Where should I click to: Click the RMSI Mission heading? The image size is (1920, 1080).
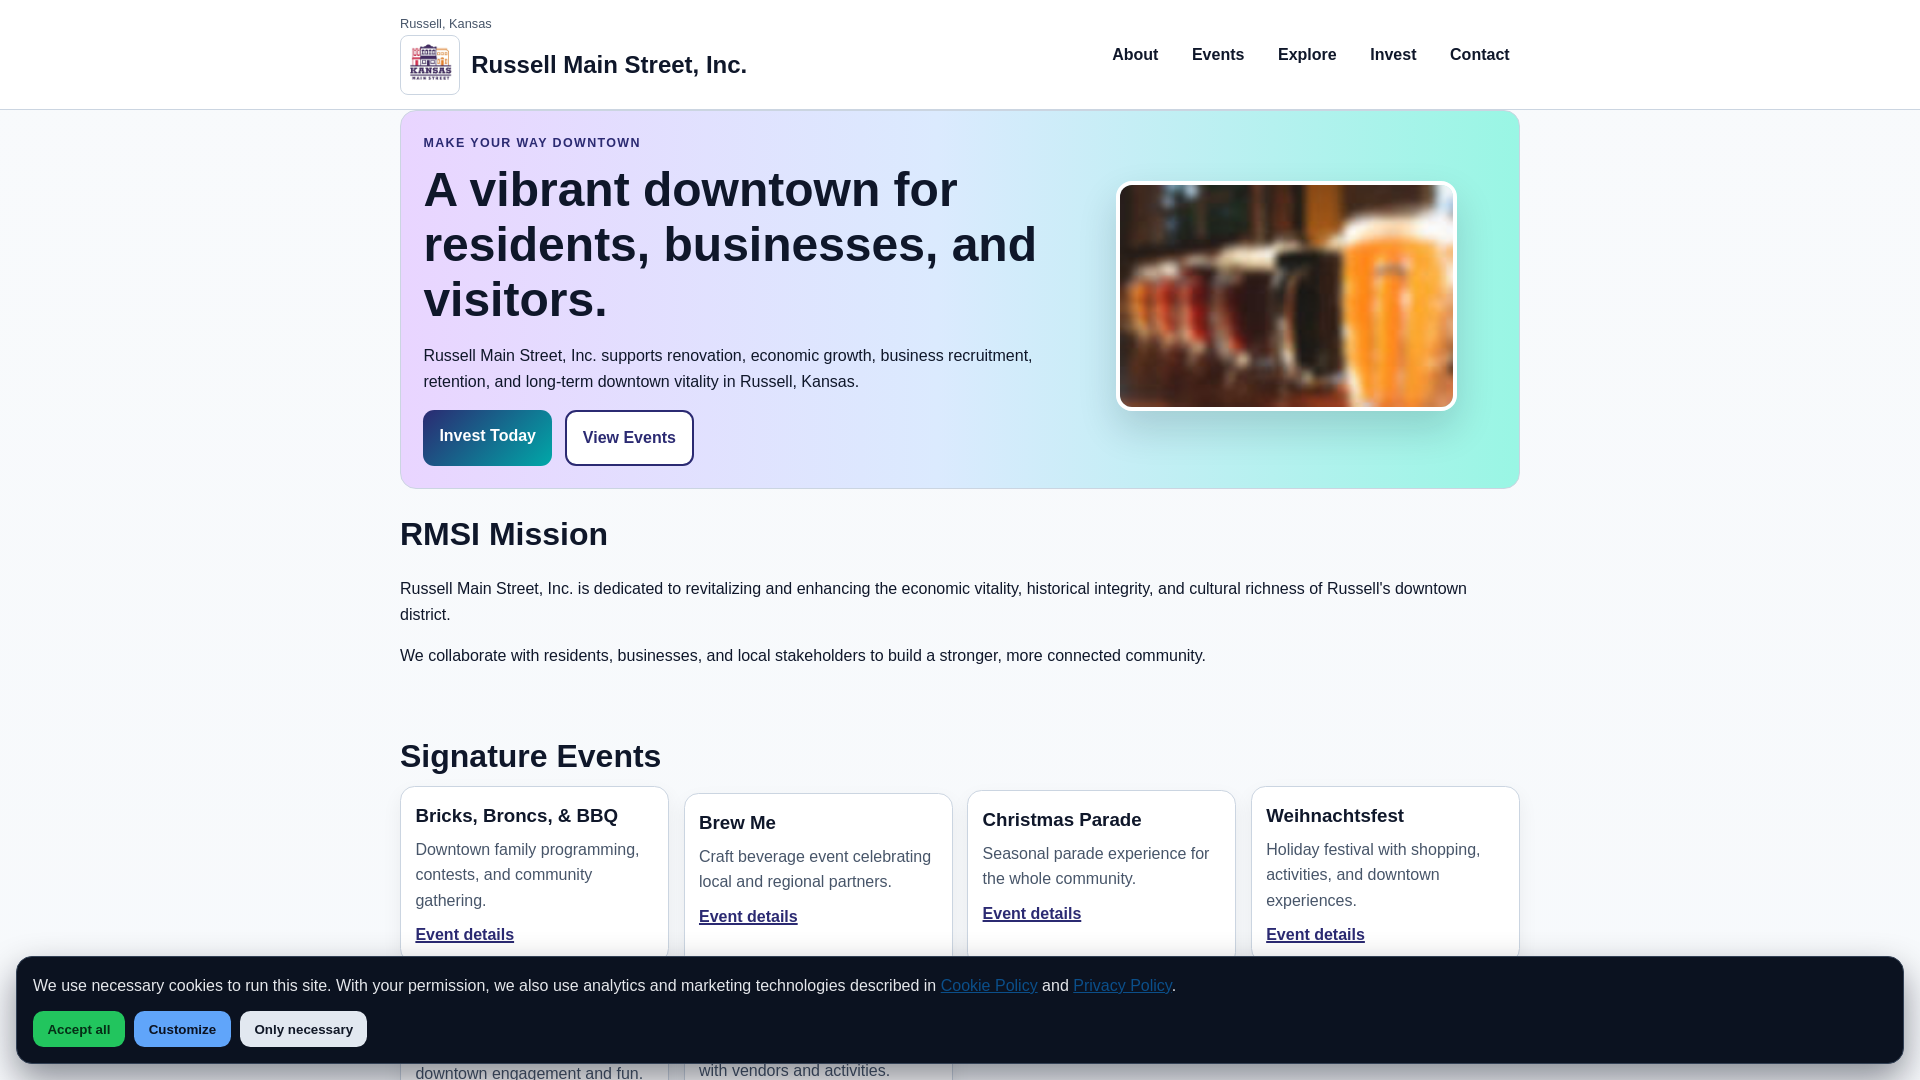pos(504,534)
